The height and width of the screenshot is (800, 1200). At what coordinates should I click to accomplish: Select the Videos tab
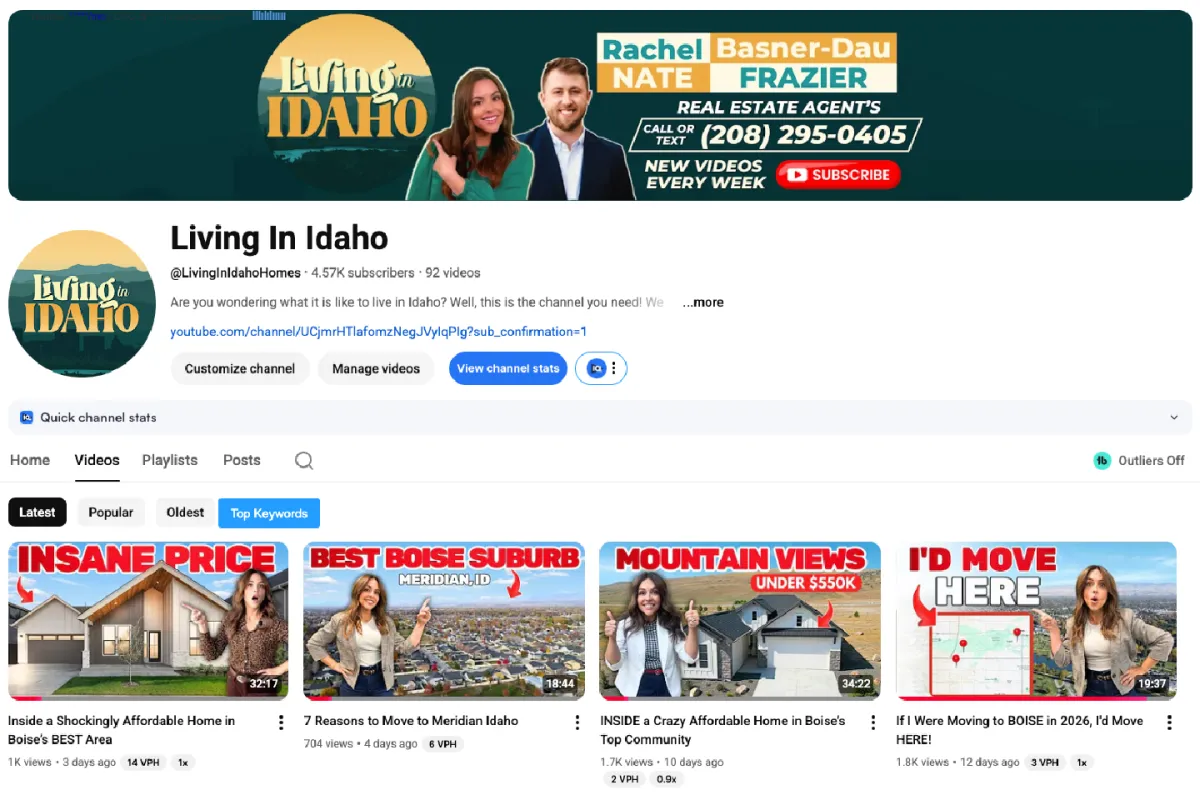97,460
